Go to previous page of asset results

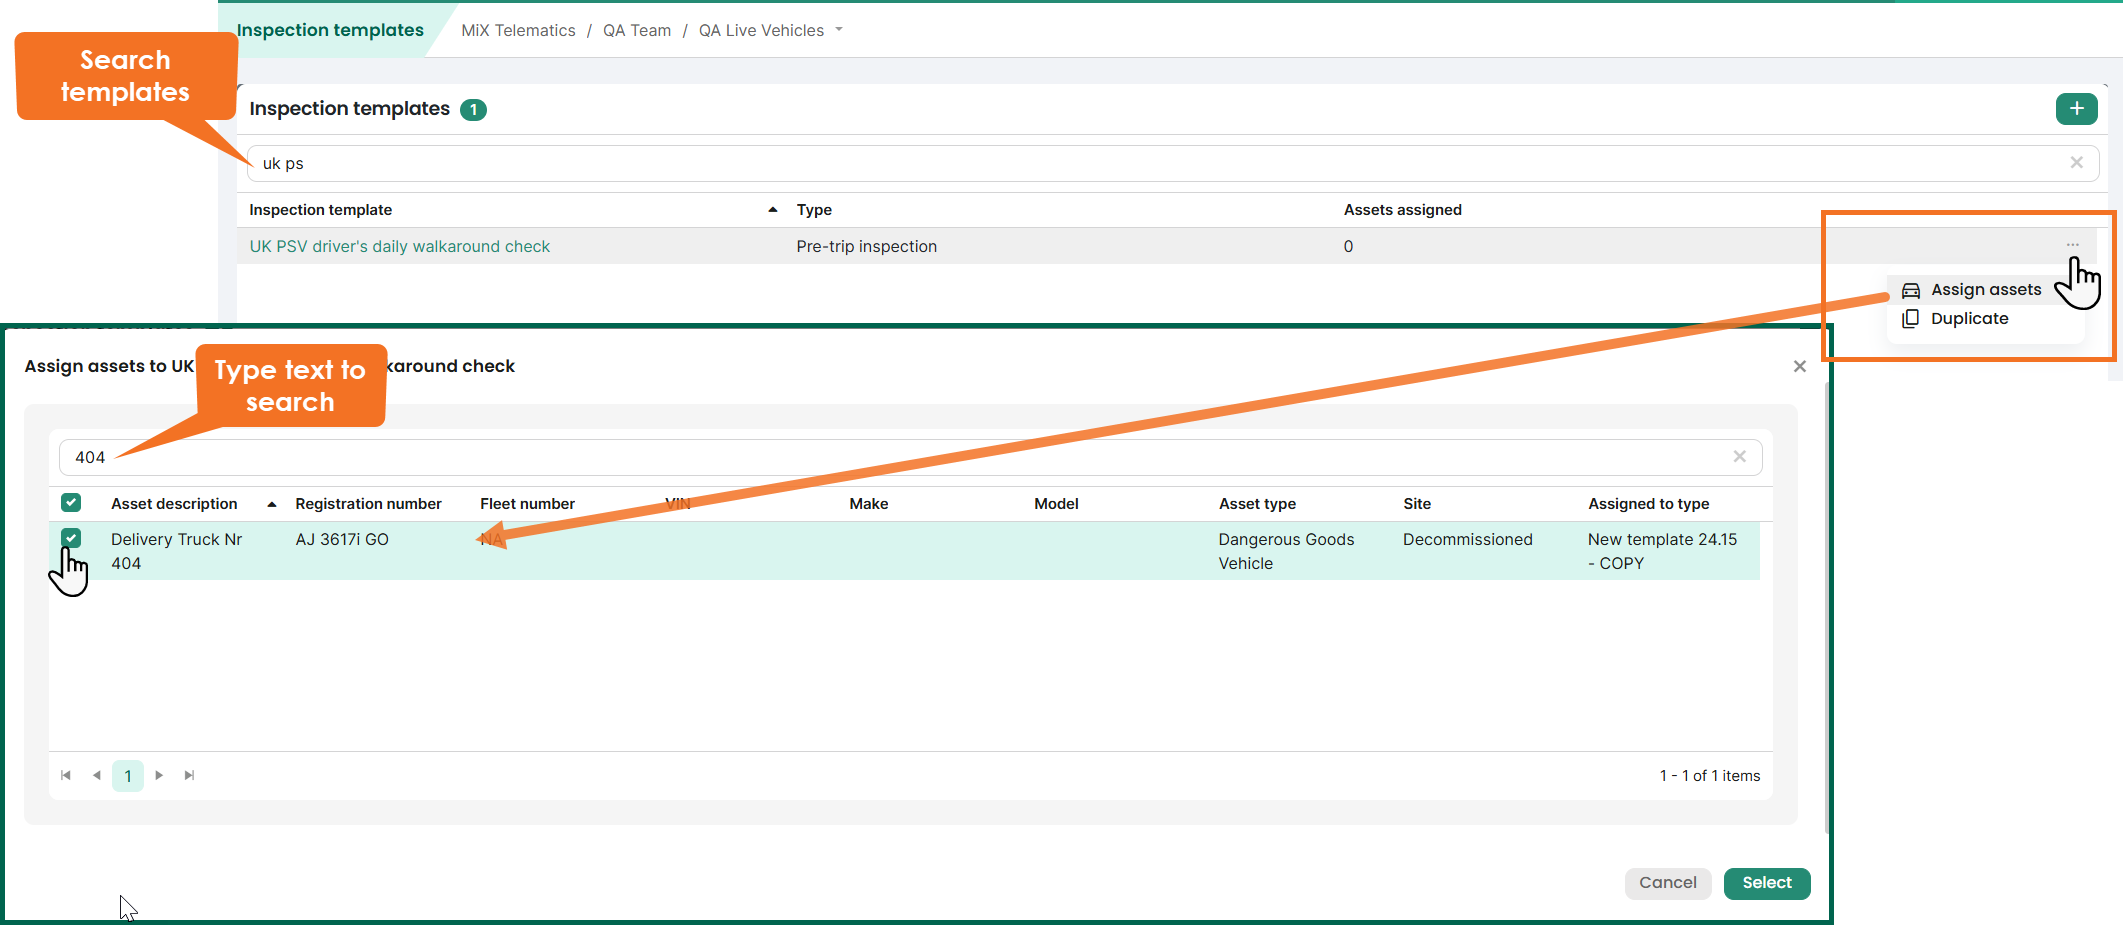coord(96,775)
